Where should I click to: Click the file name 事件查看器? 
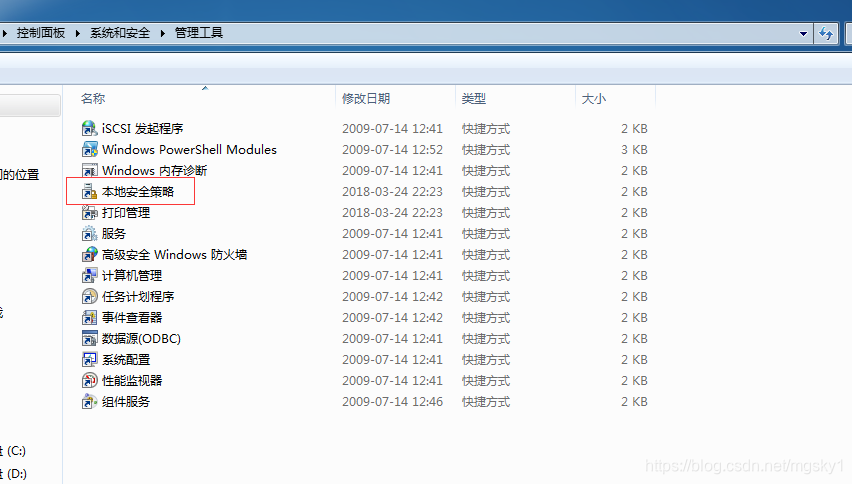(x=132, y=318)
